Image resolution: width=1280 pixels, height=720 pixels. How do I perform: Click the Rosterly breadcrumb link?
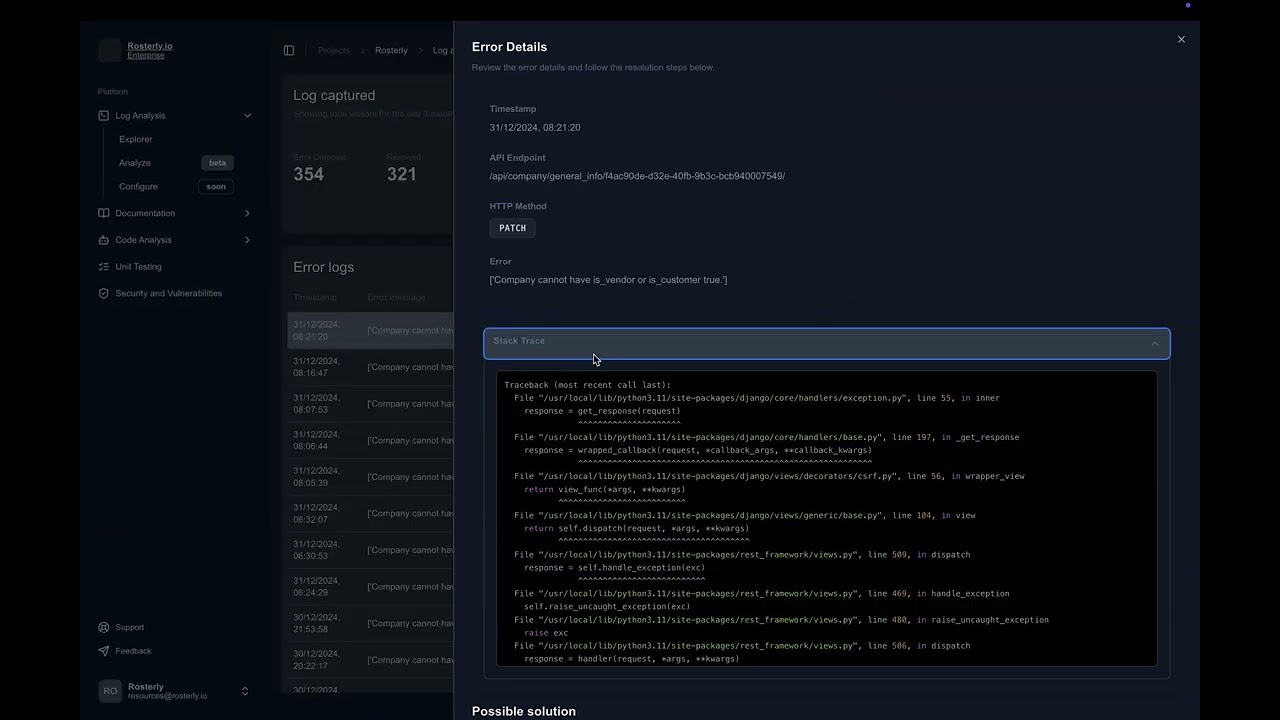[391, 50]
